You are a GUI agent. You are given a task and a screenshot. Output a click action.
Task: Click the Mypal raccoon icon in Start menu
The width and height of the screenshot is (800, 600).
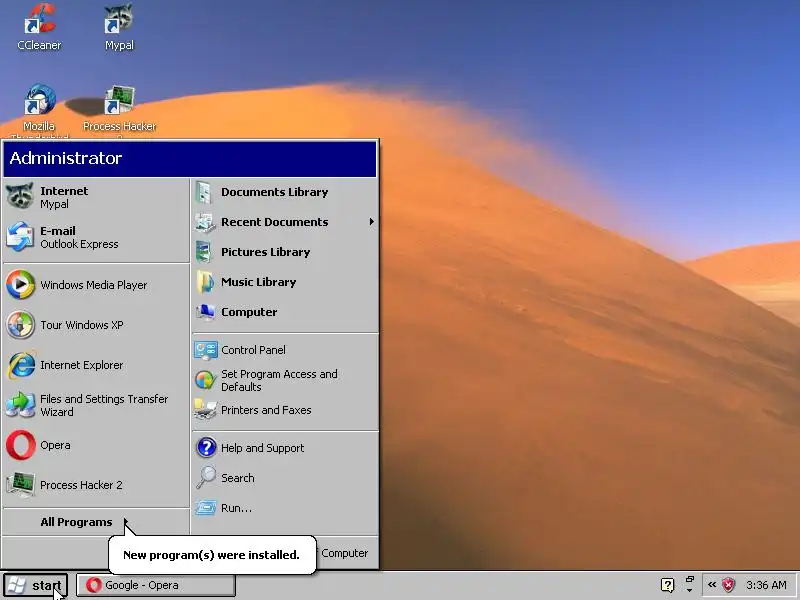pyautogui.click(x=20, y=197)
